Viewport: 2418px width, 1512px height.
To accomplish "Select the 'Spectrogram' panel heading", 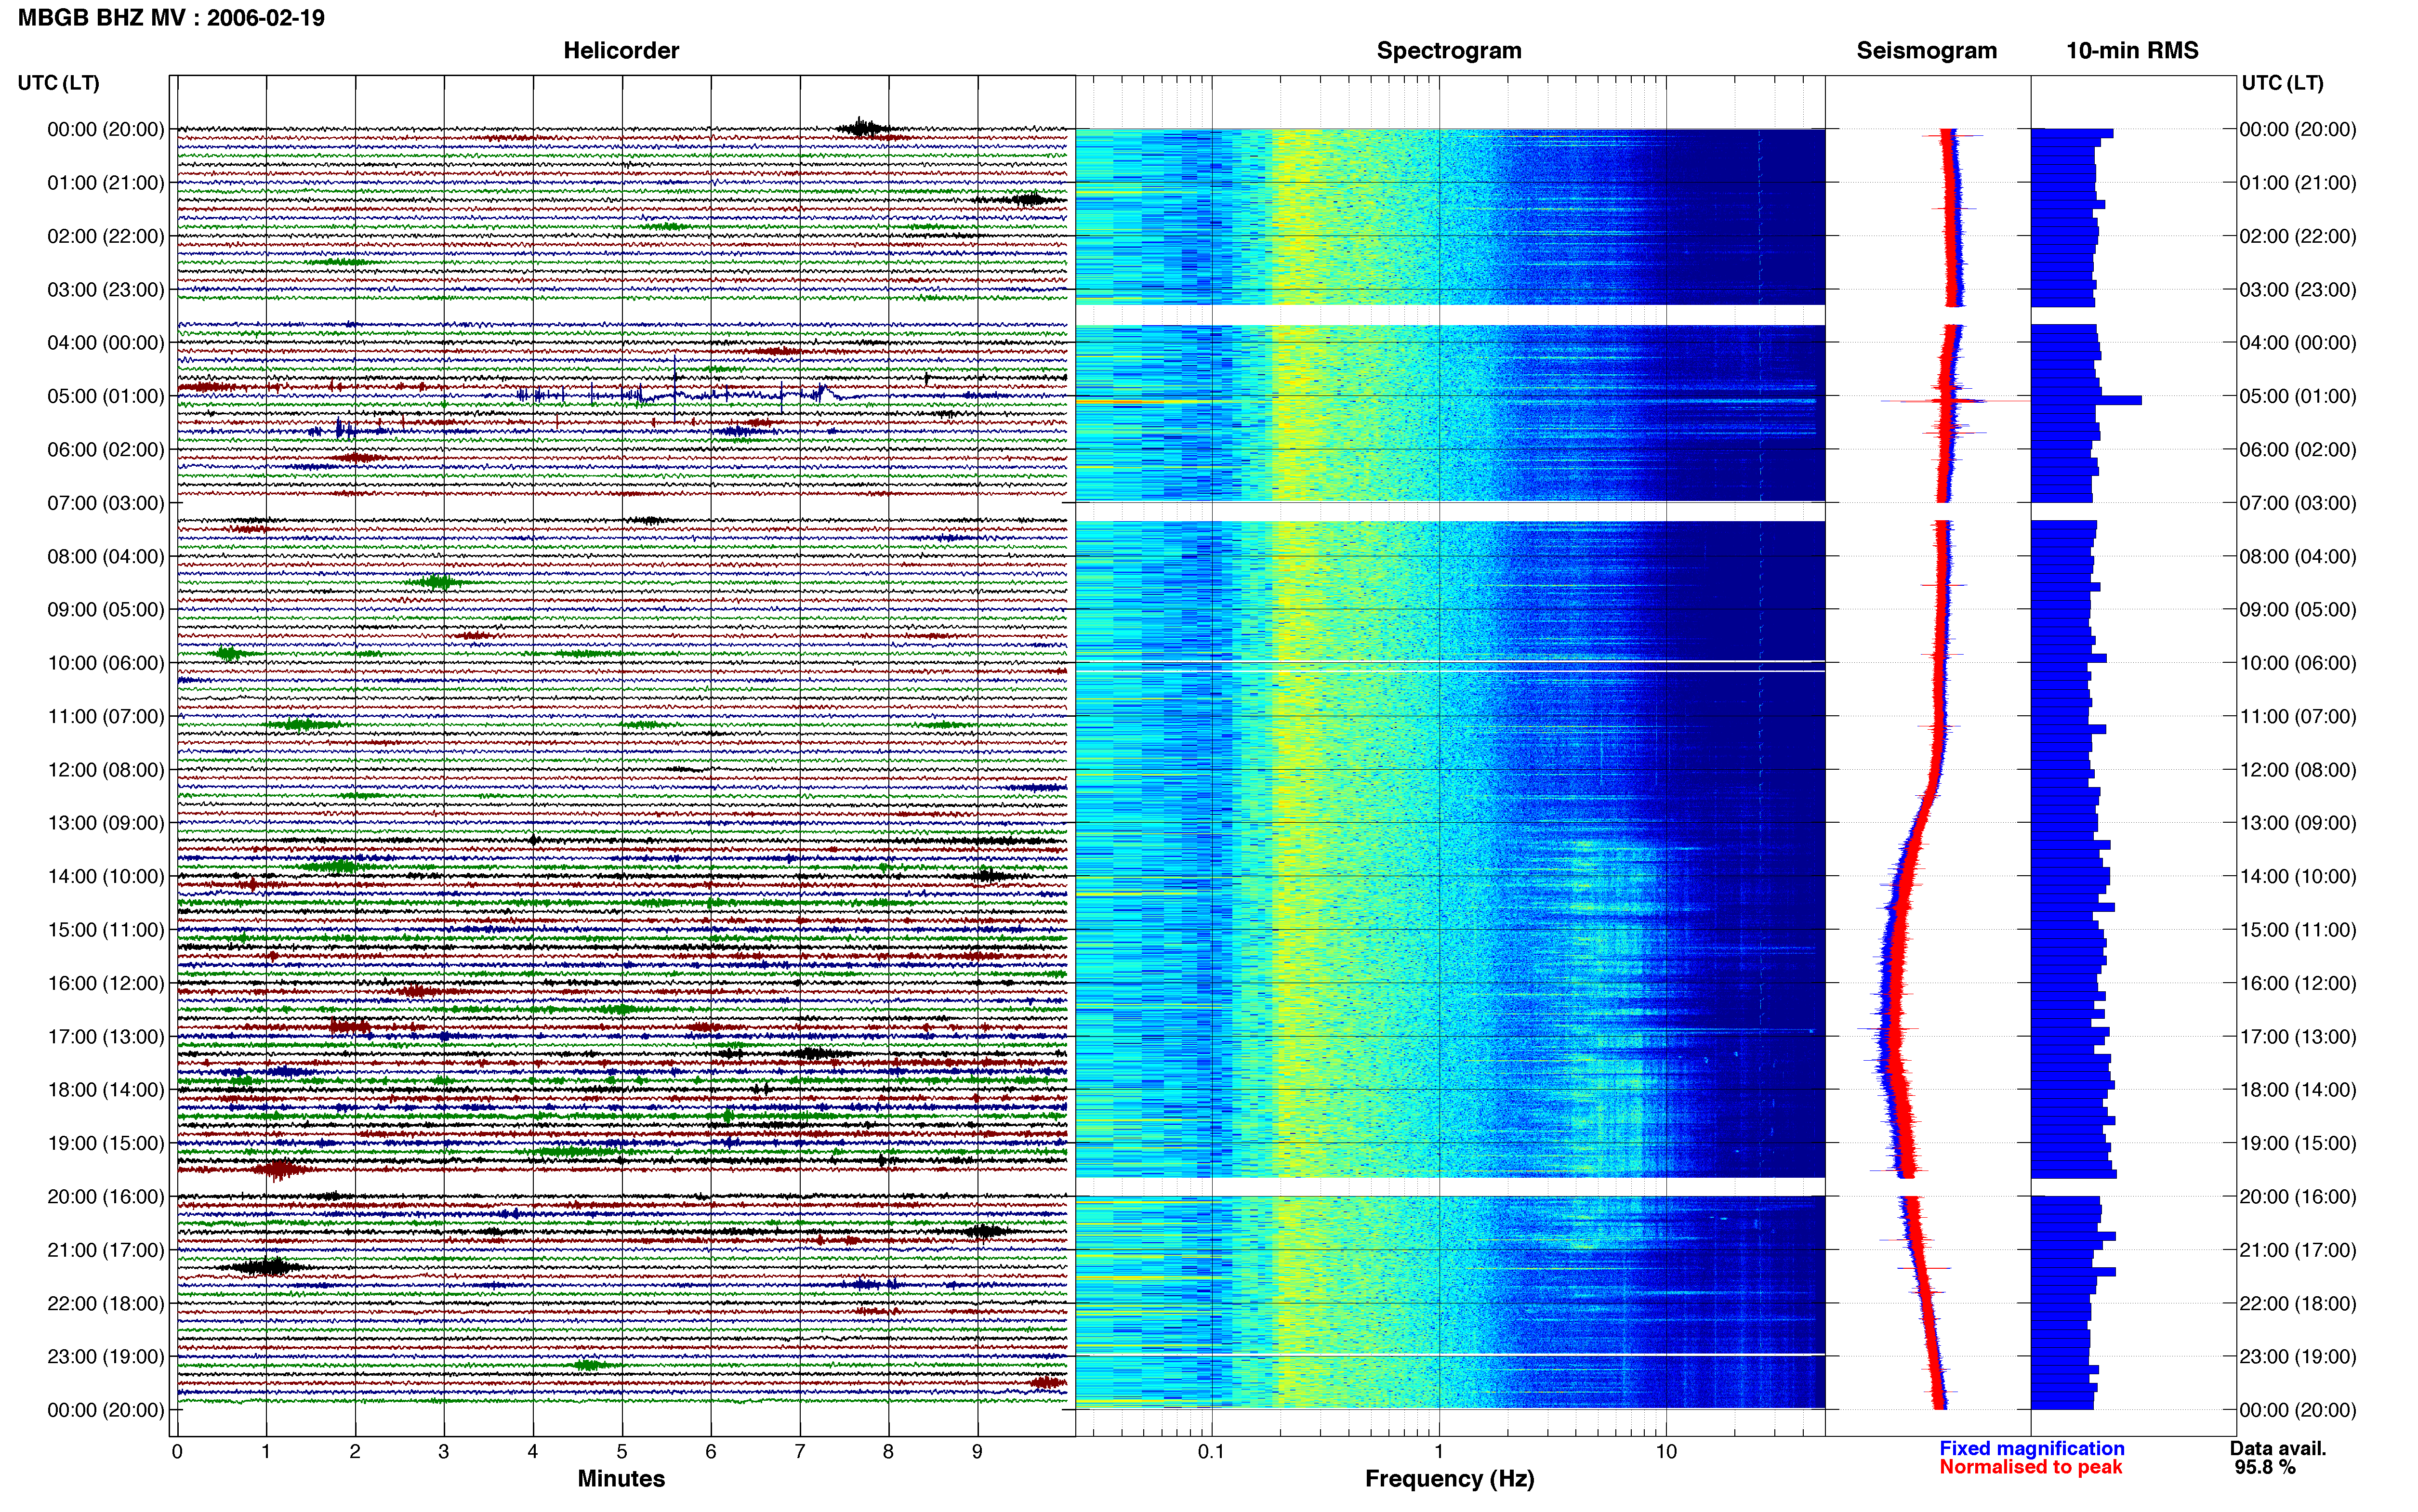I will (x=1449, y=51).
